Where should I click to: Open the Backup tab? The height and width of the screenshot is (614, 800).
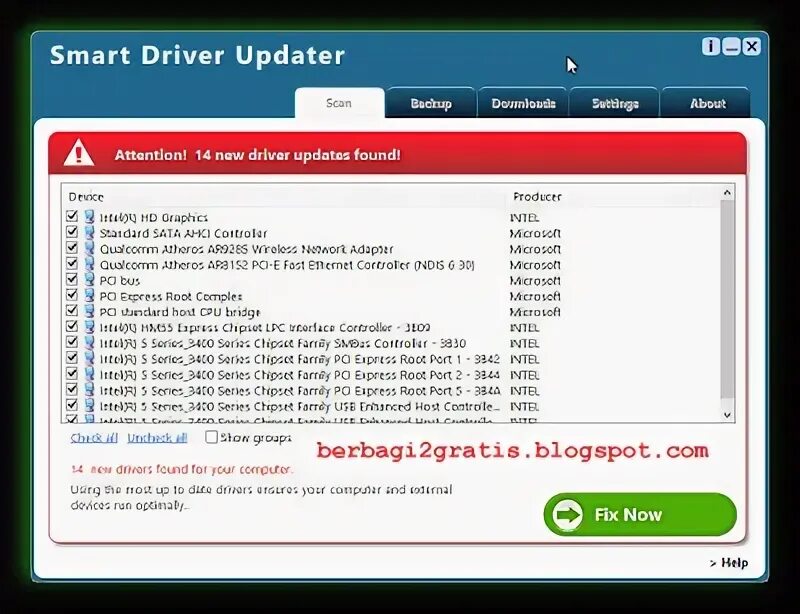[431, 103]
